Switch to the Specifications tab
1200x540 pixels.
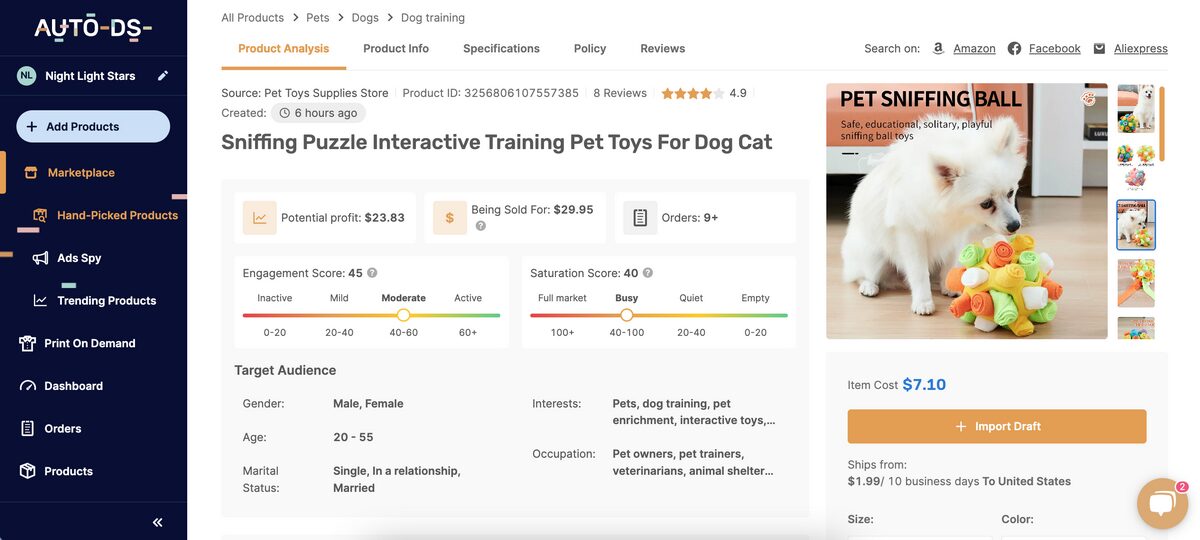point(501,48)
